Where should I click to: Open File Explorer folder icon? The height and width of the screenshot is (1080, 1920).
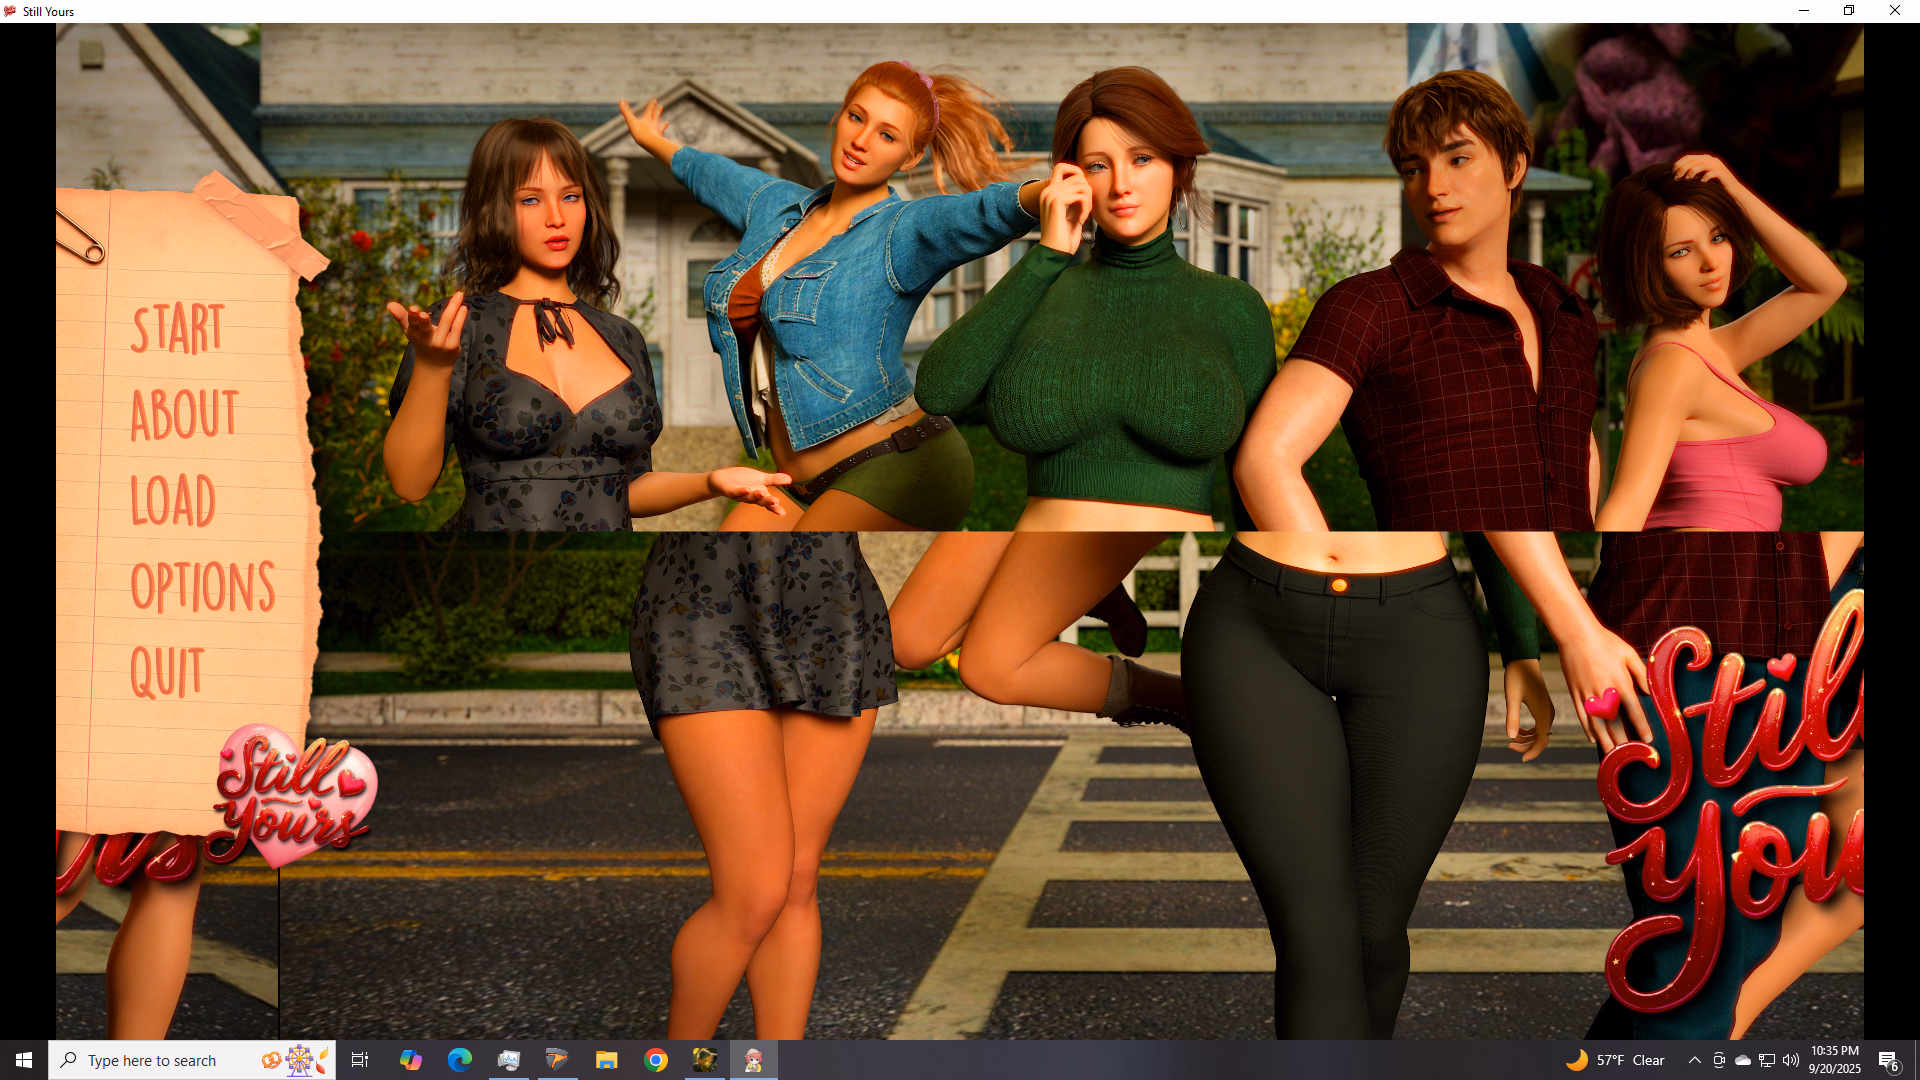point(607,1060)
